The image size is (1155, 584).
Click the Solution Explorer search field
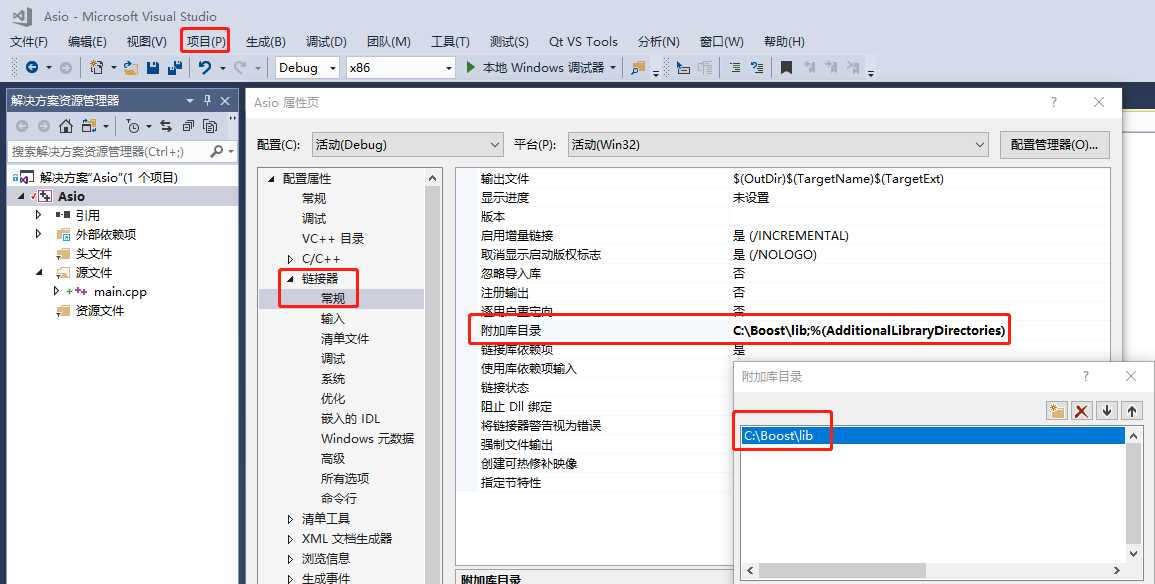[108, 151]
